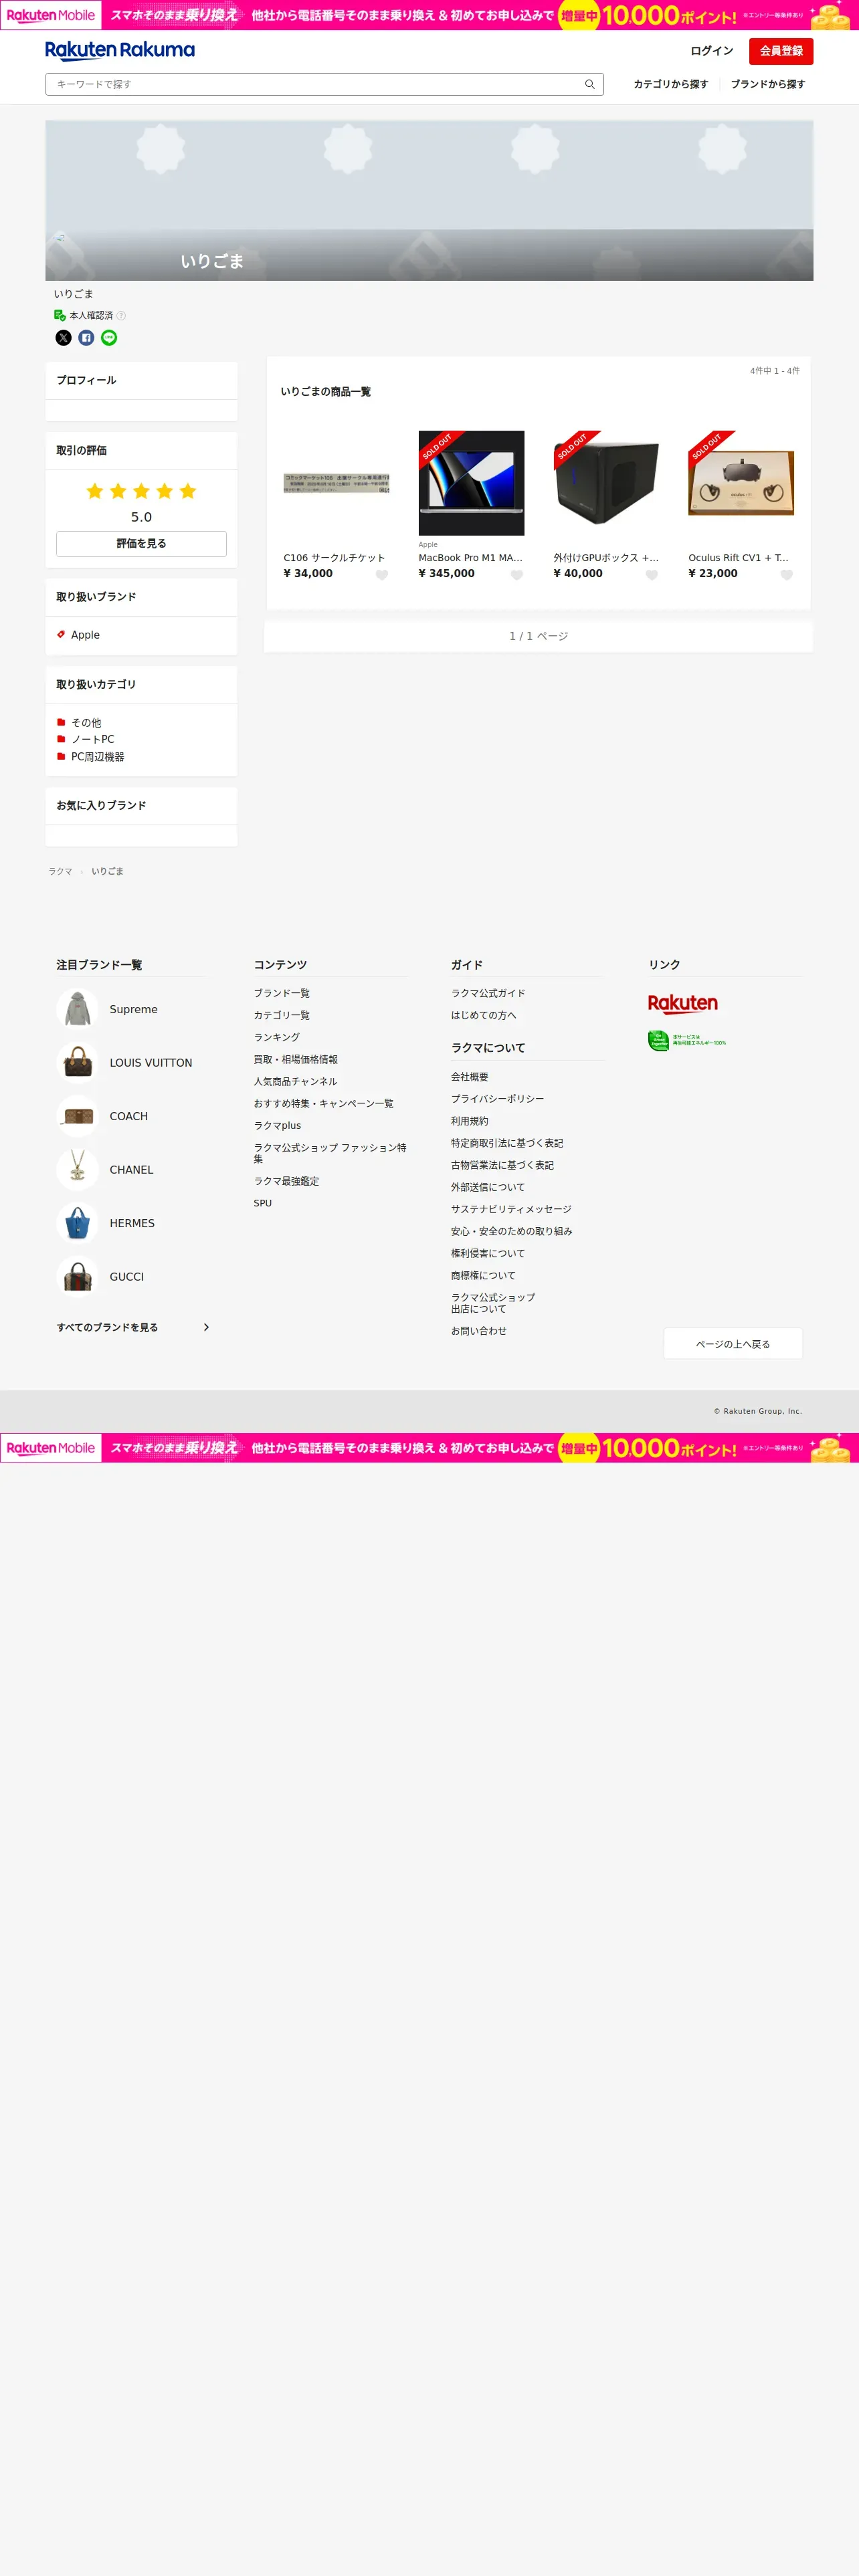This screenshot has width=859, height=2576.
Task: Open the C106 サークルチケット thumbnail
Action: (337, 483)
